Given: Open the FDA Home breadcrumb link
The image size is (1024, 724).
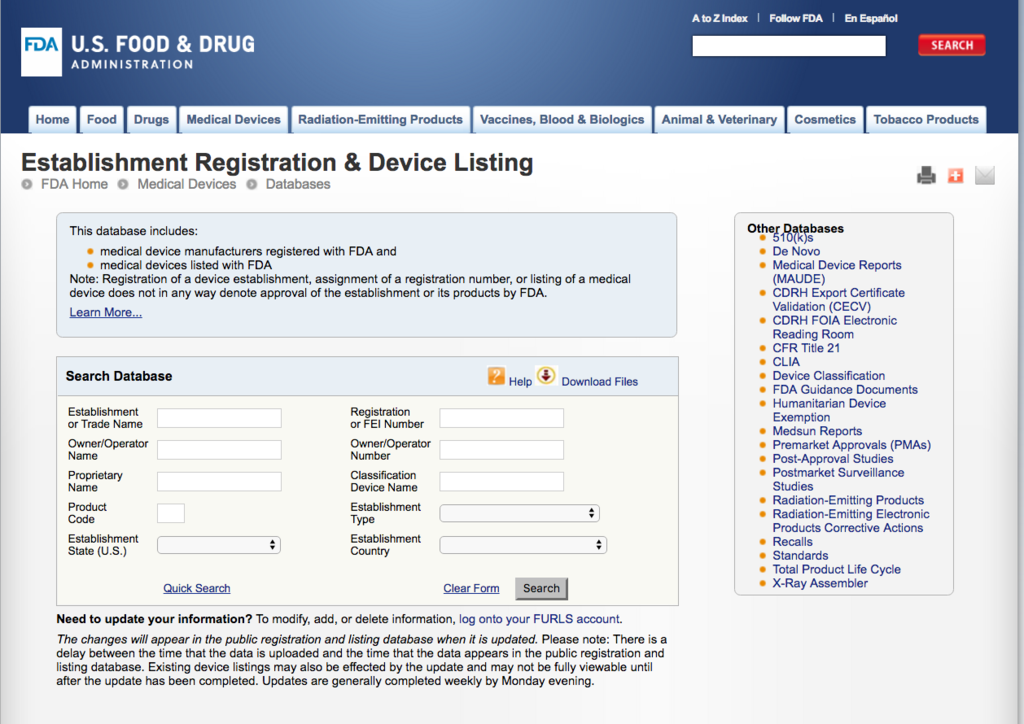Looking at the screenshot, I should pyautogui.click(x=74, y=184).
